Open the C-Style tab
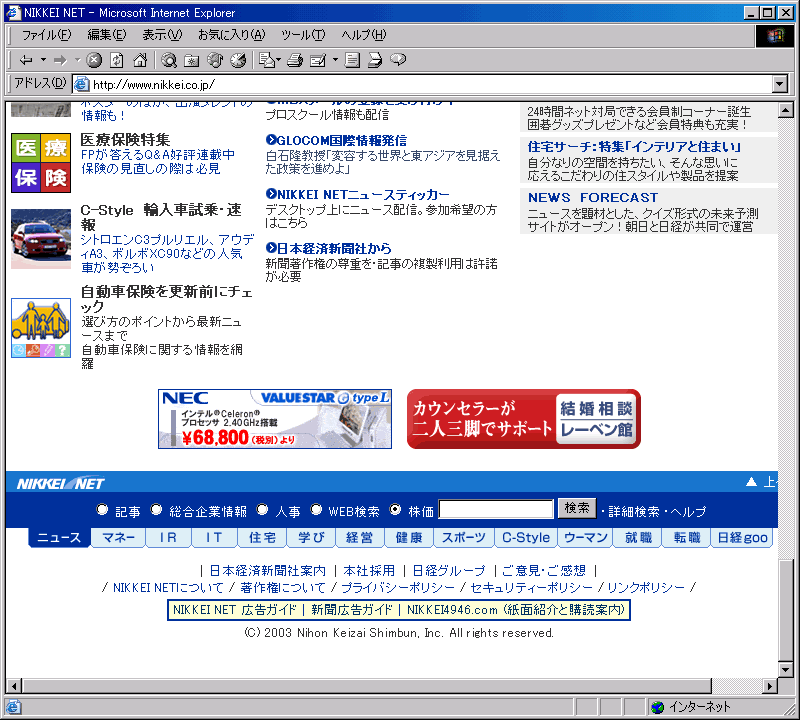This screenshot has height=720, width=800. [x=526, y=538]
